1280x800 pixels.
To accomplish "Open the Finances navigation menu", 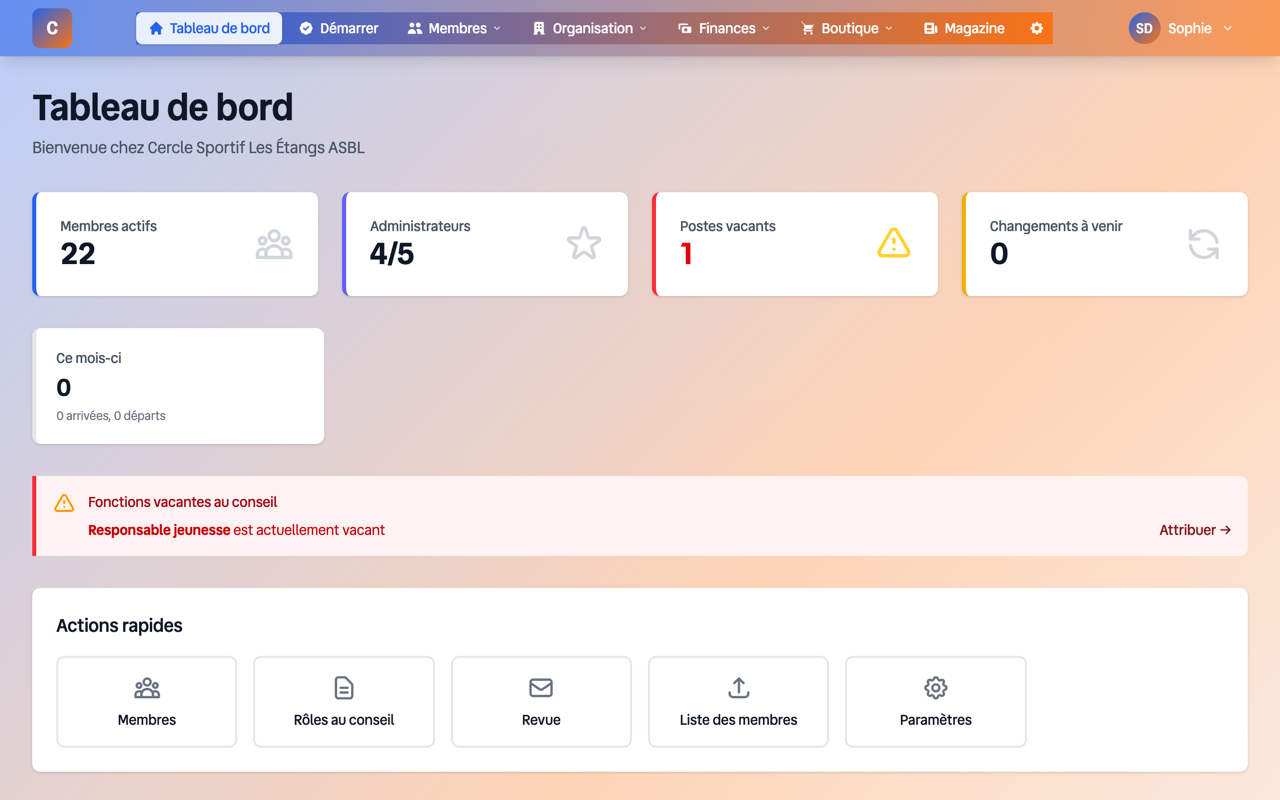I will point(725,28).
